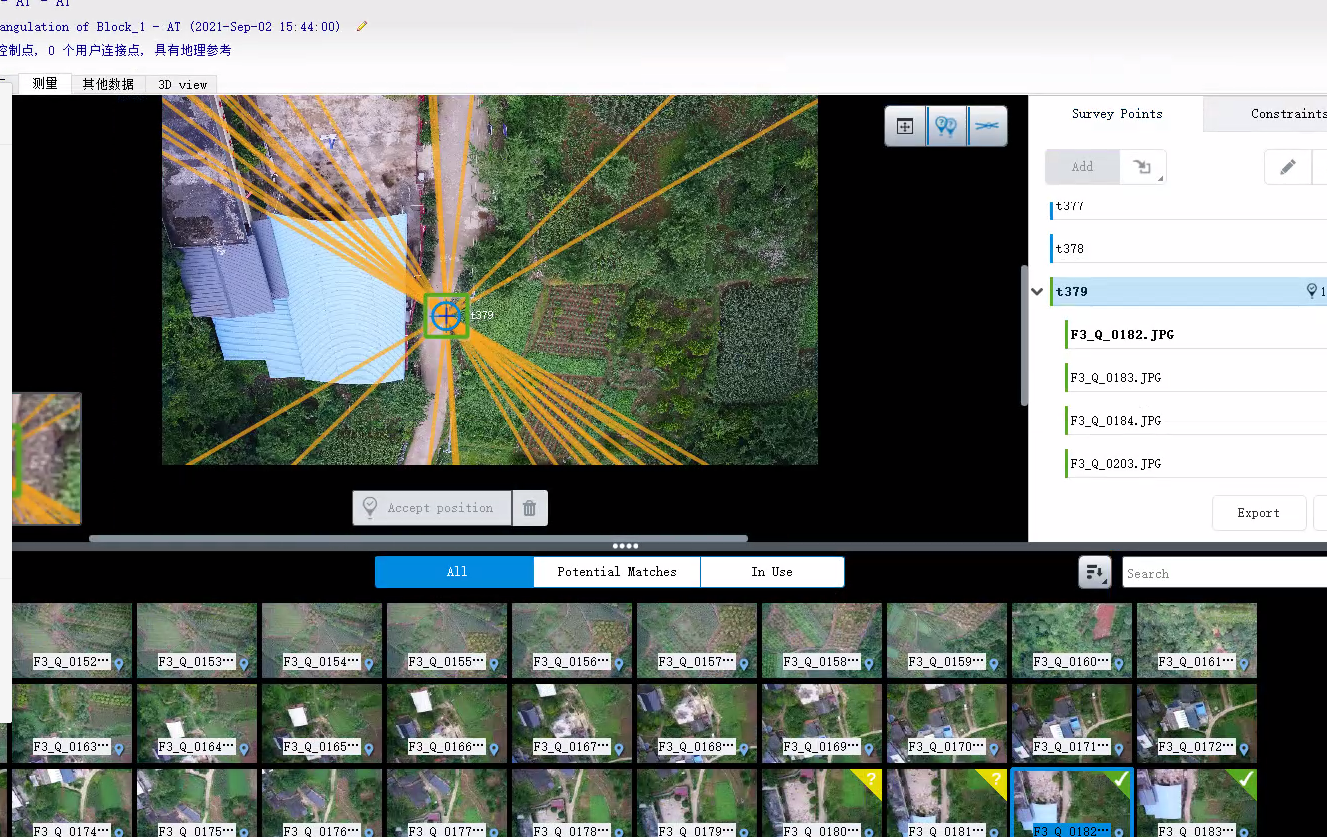Click the fit-to-view icon in image toolbar
Screen dimensions: 1327x837
coord(905,127)
